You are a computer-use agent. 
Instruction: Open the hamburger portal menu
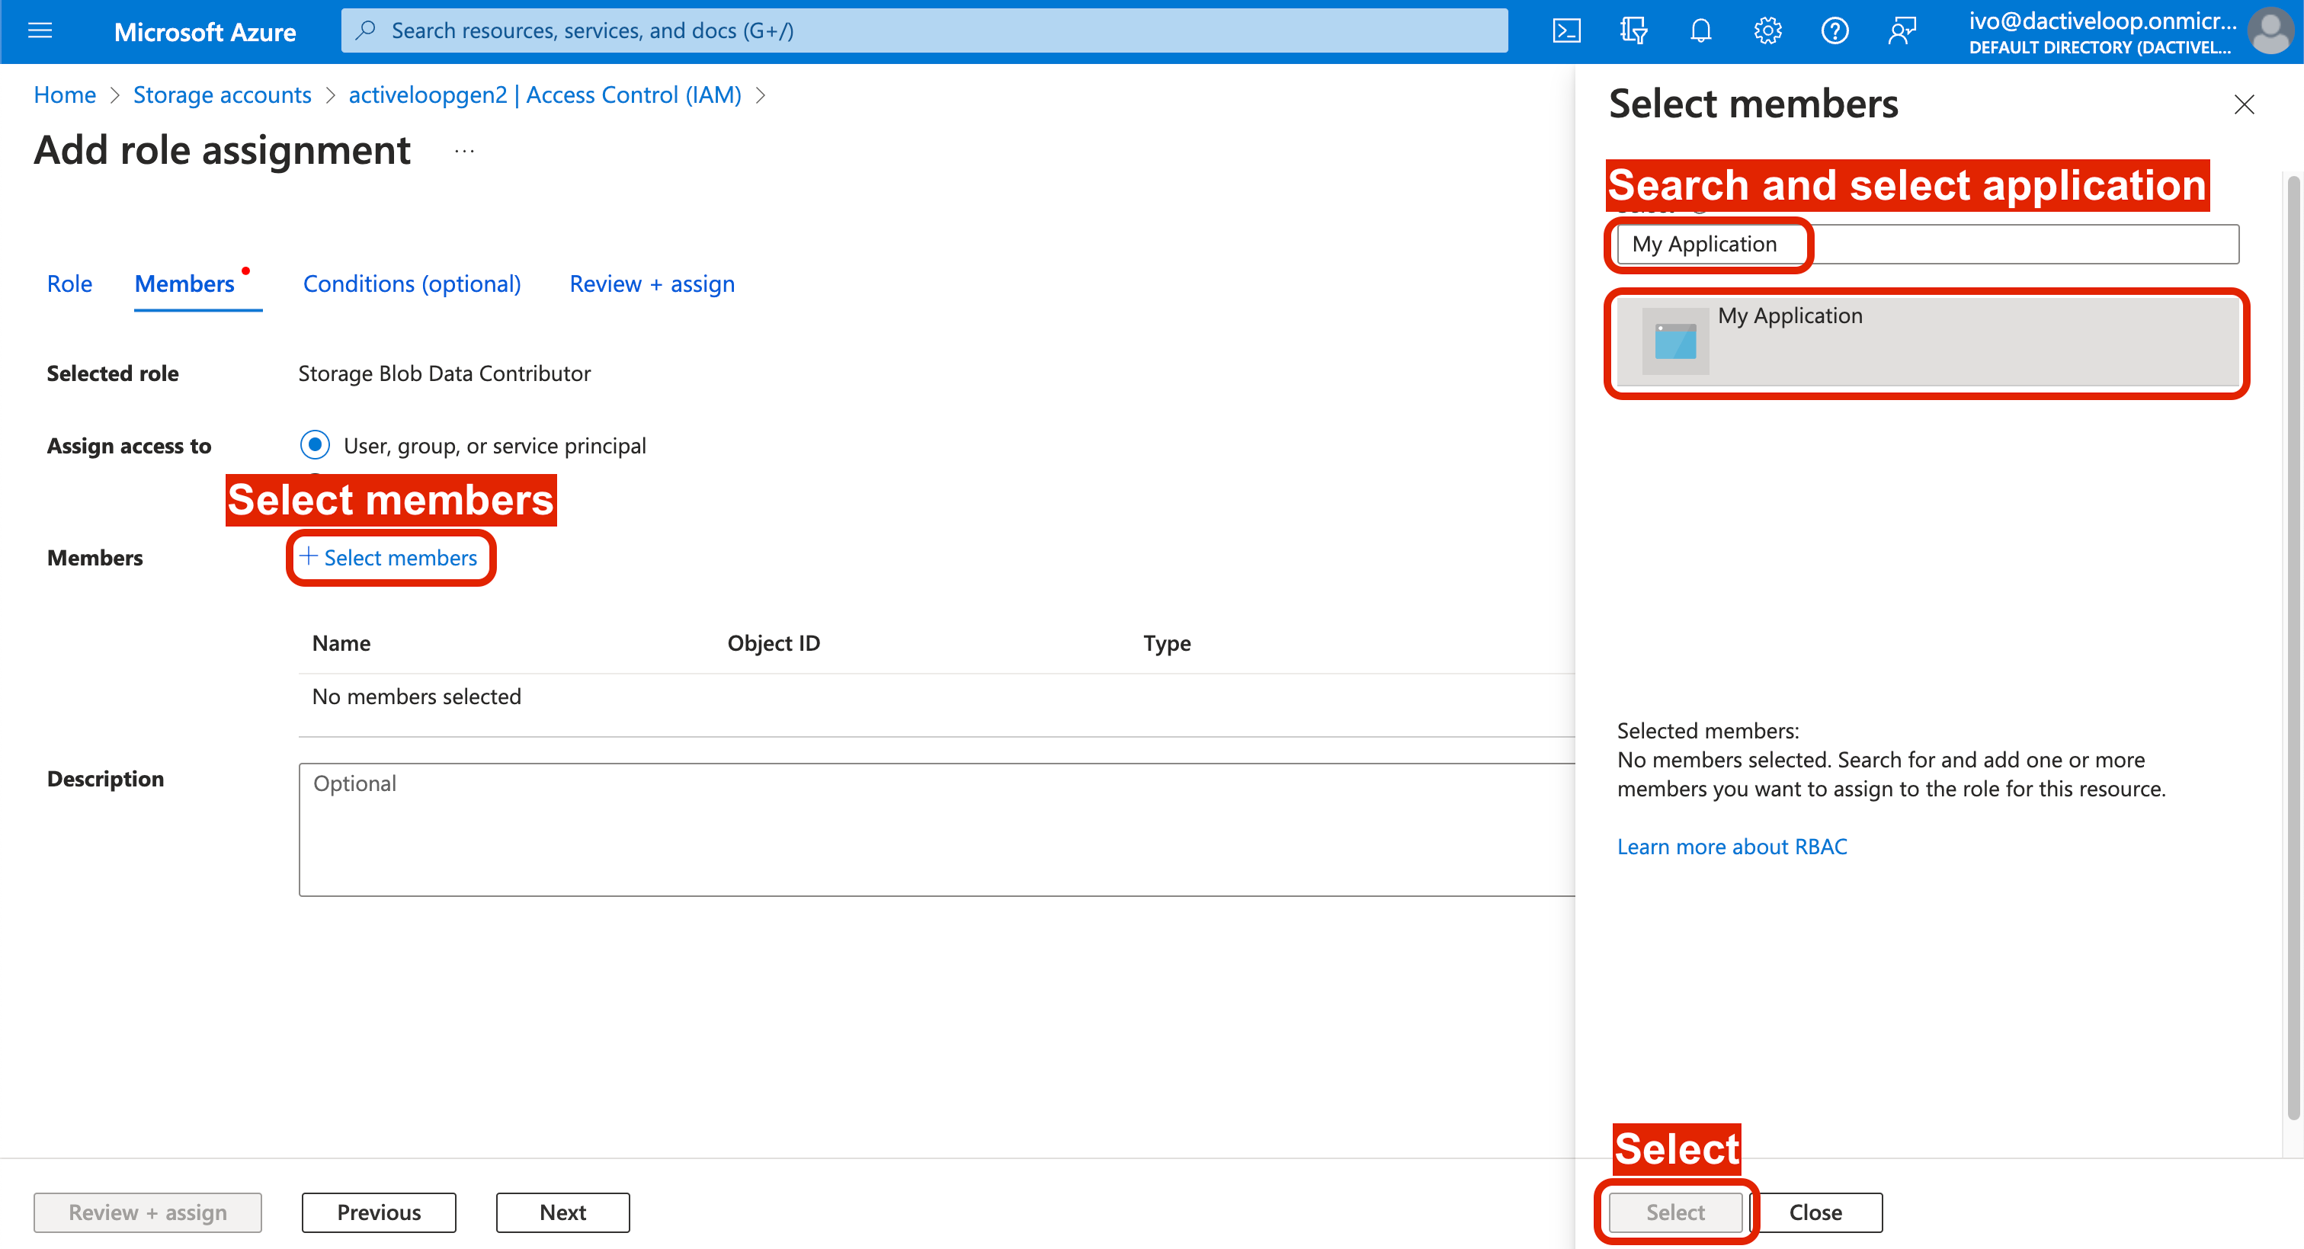(40, 31)
